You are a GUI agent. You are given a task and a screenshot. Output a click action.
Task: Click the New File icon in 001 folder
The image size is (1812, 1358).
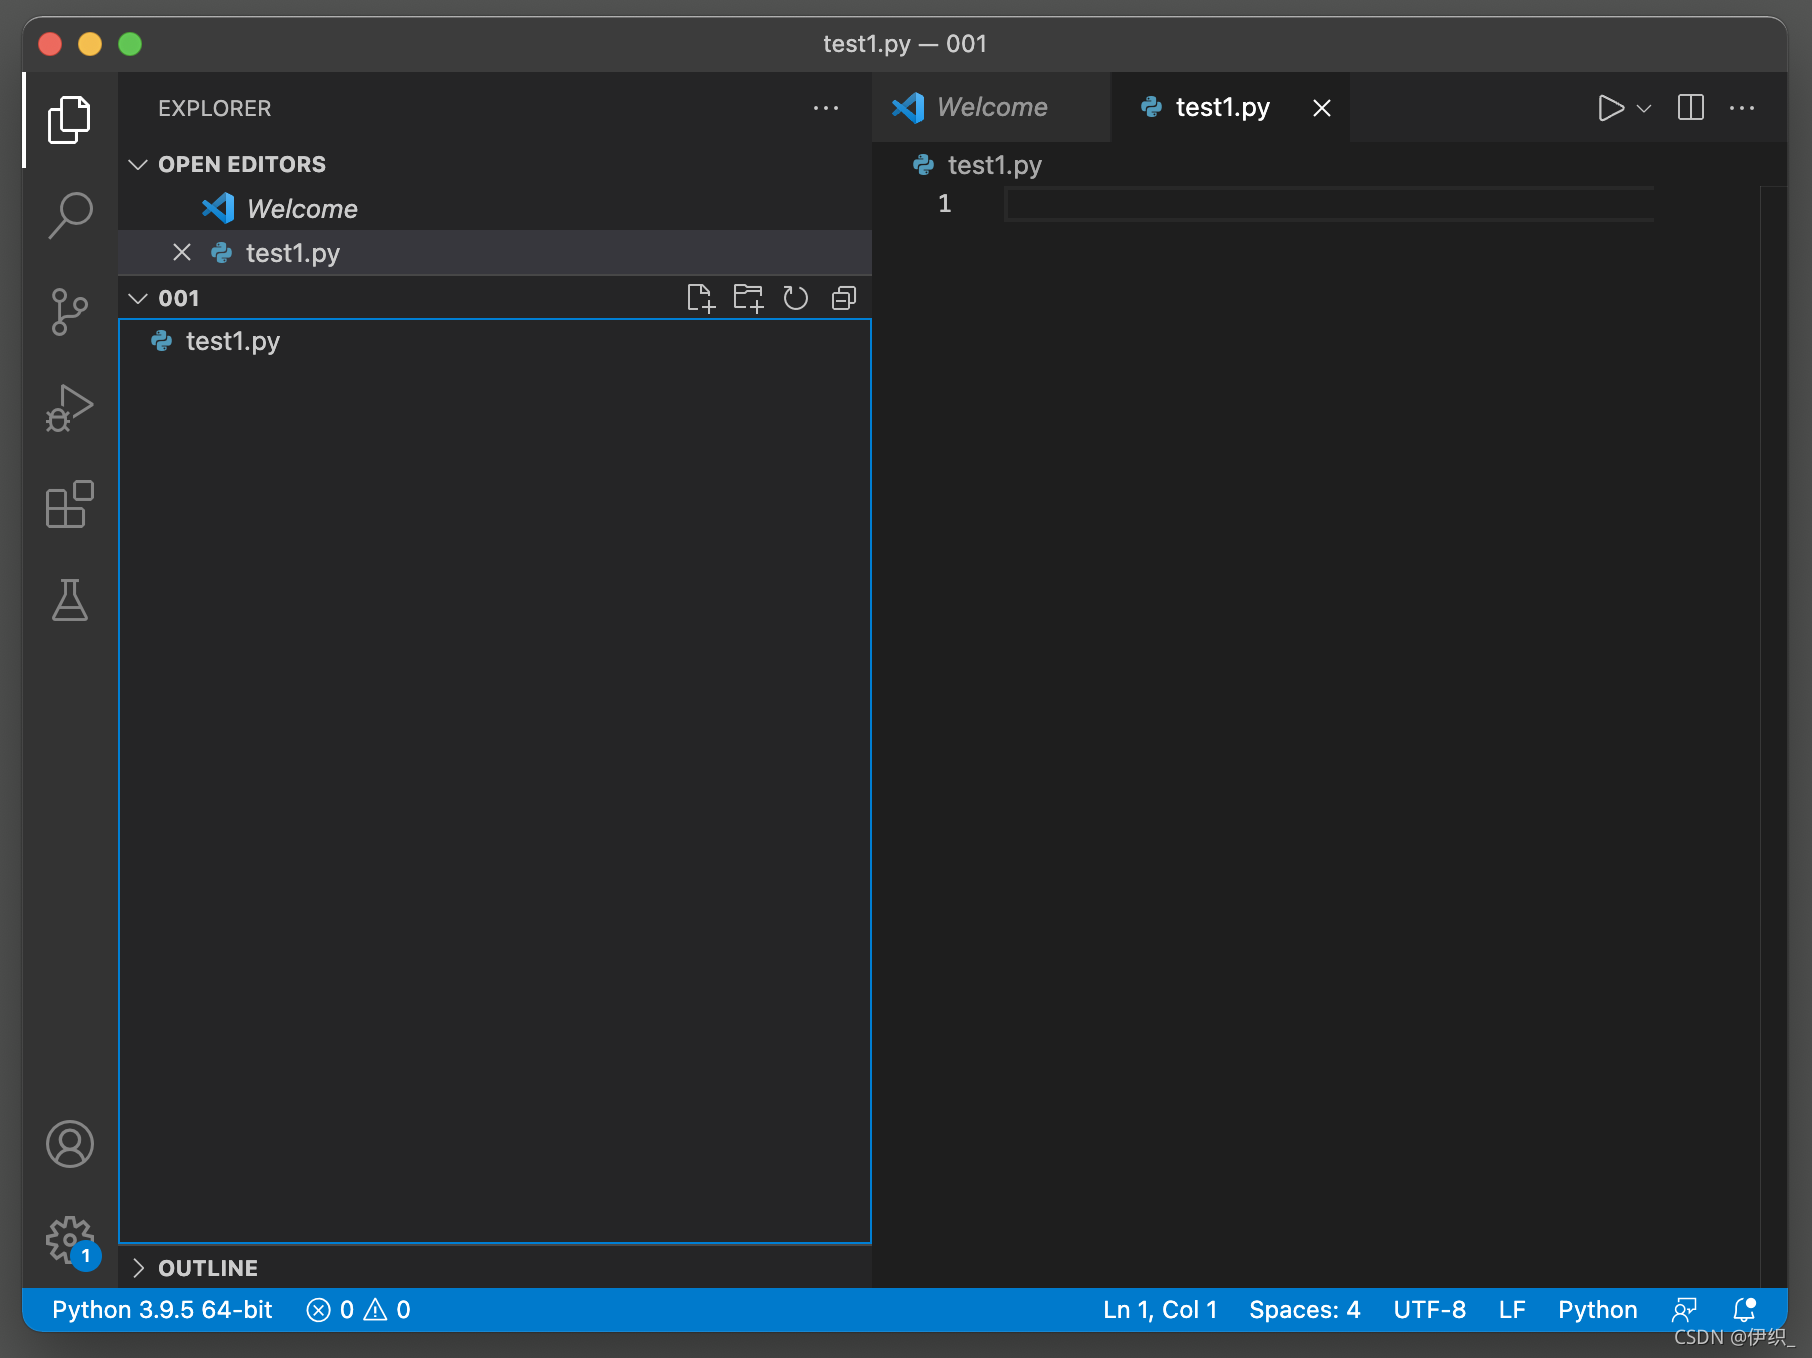701,298
